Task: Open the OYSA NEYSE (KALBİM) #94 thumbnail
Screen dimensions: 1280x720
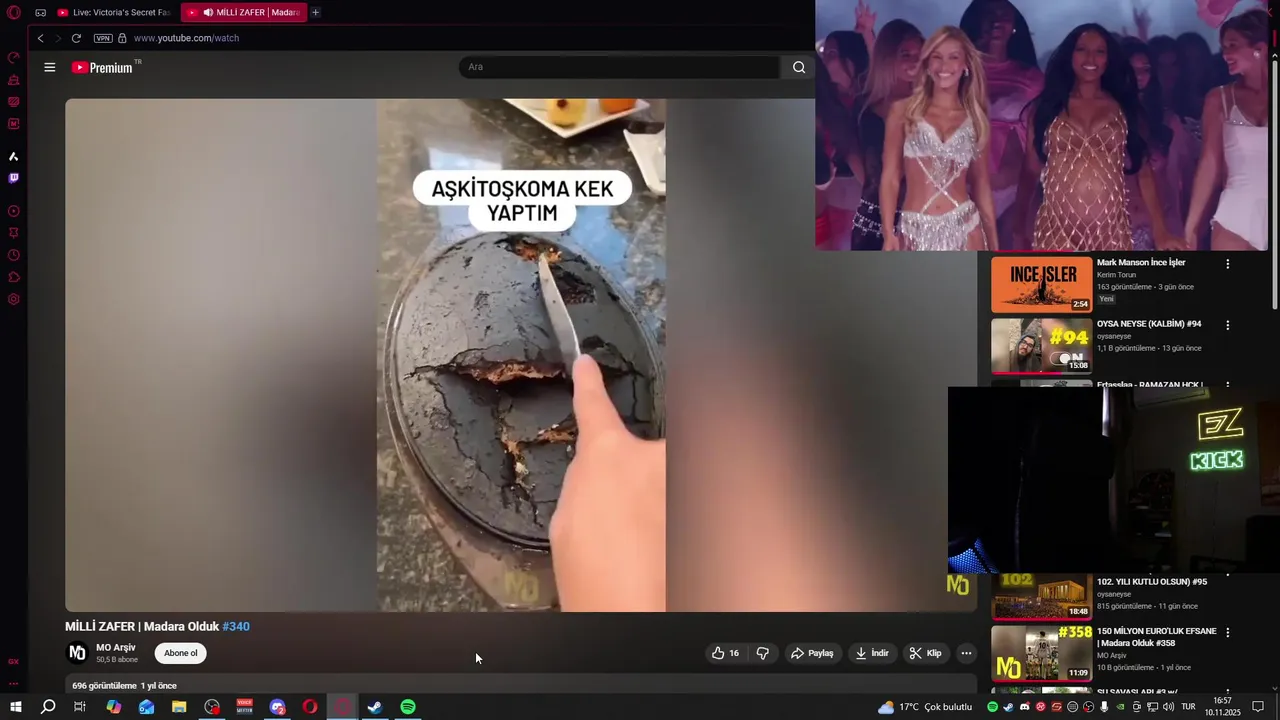Action: [x=1042, y=345]
